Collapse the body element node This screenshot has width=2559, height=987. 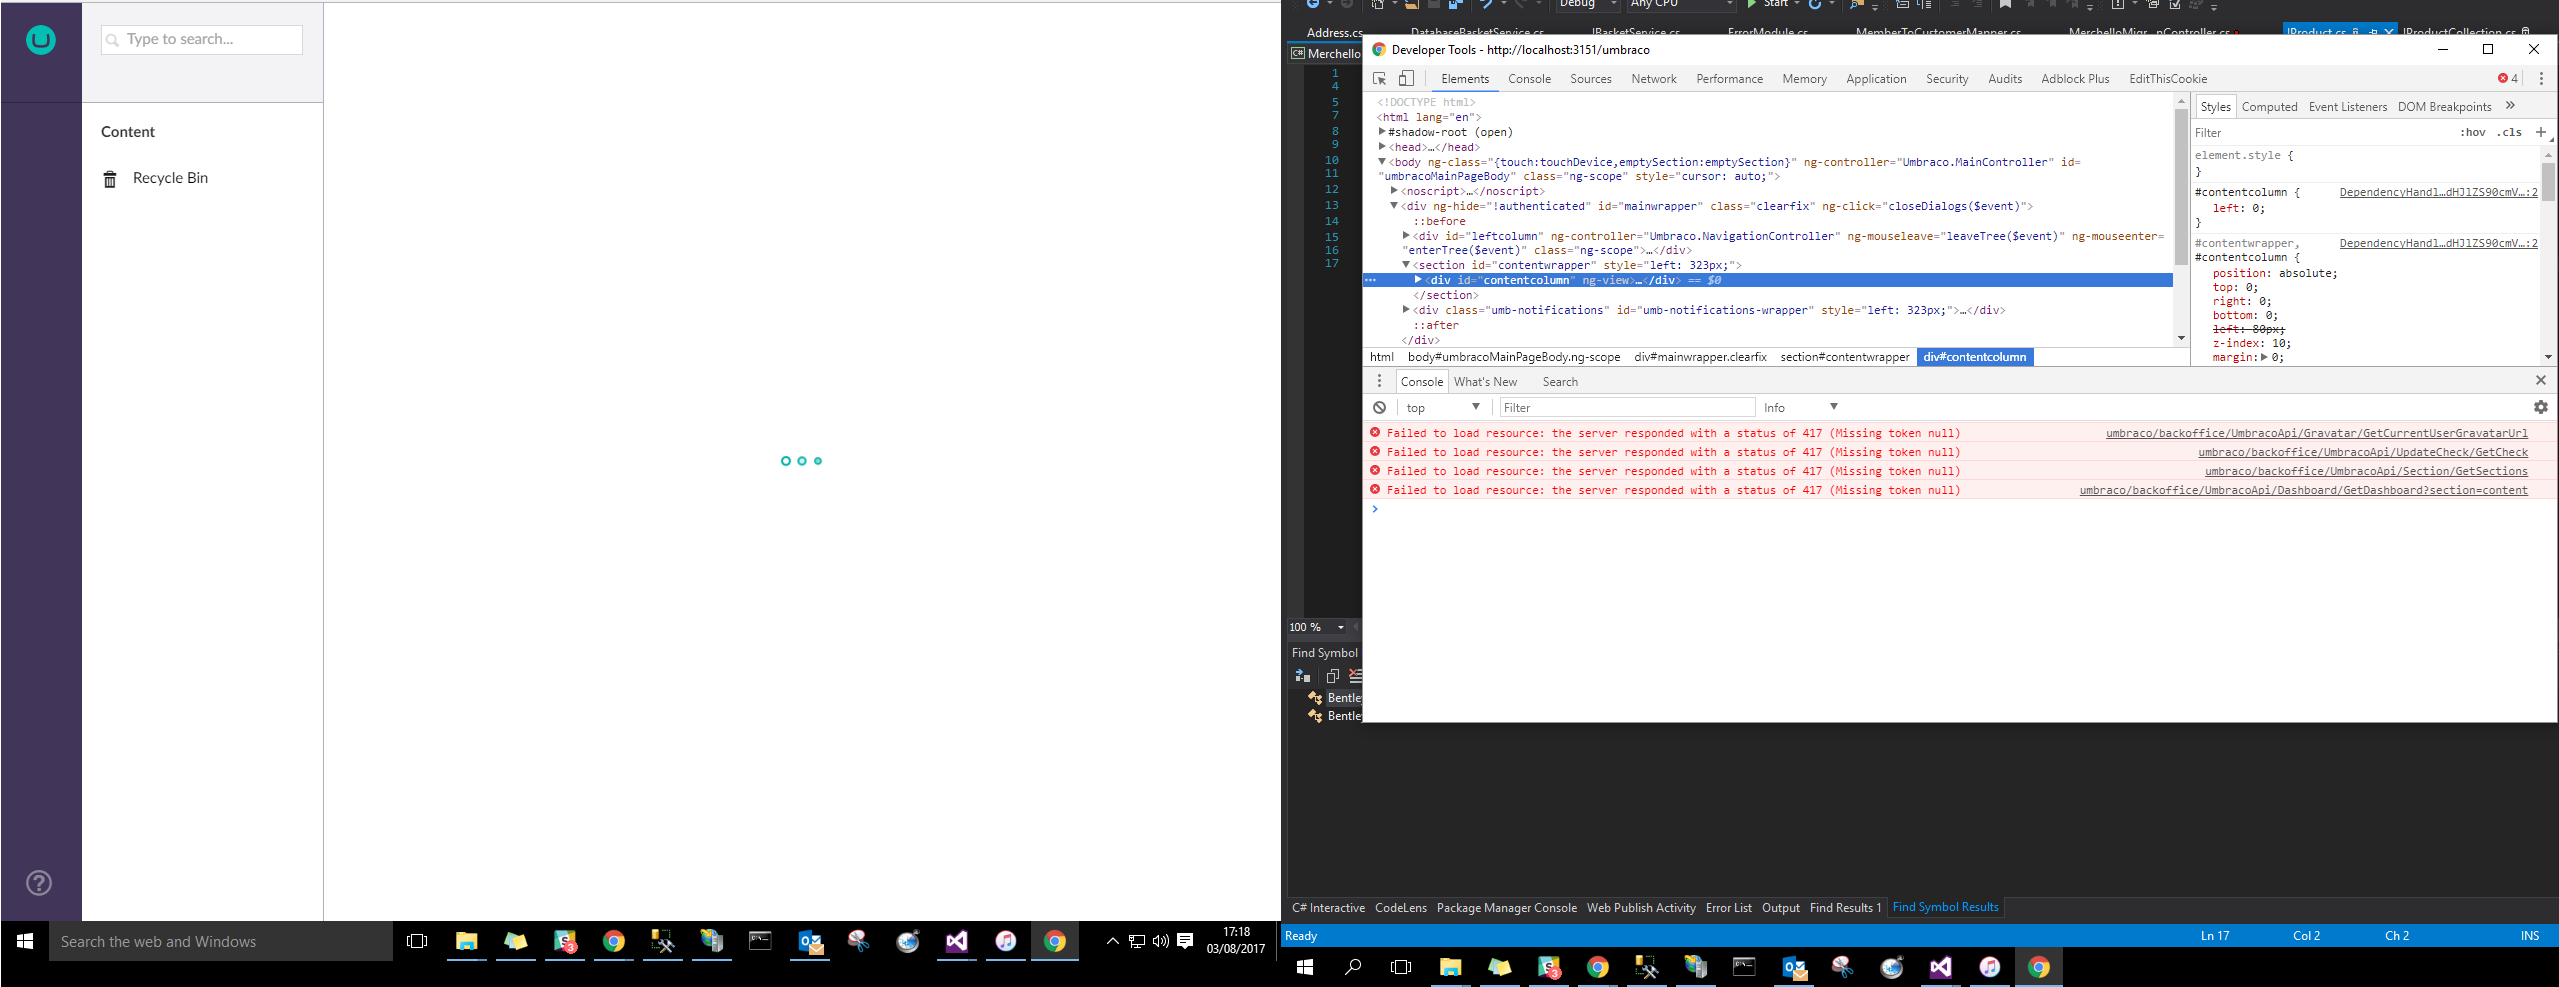point(1382,162)
